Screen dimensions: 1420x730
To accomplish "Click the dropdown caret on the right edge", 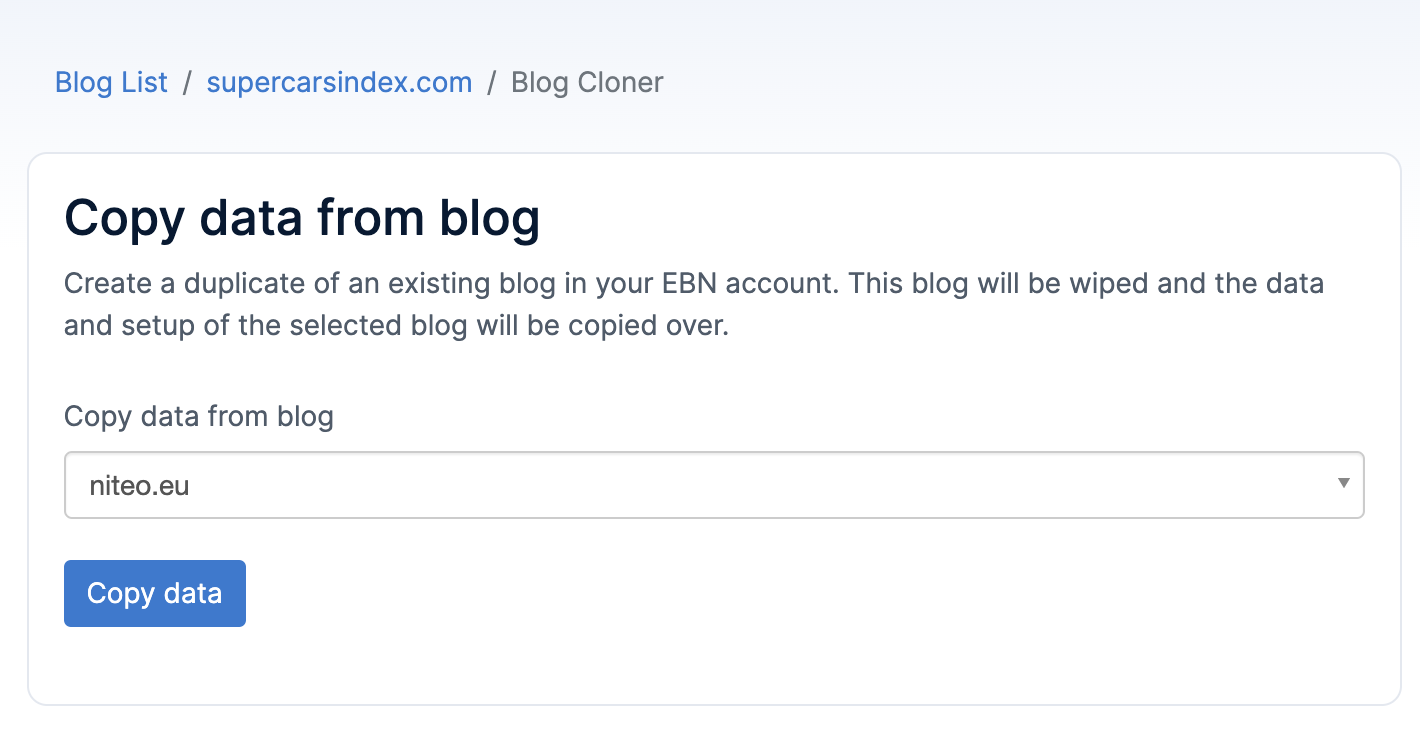I will (x=1344, y=484).
